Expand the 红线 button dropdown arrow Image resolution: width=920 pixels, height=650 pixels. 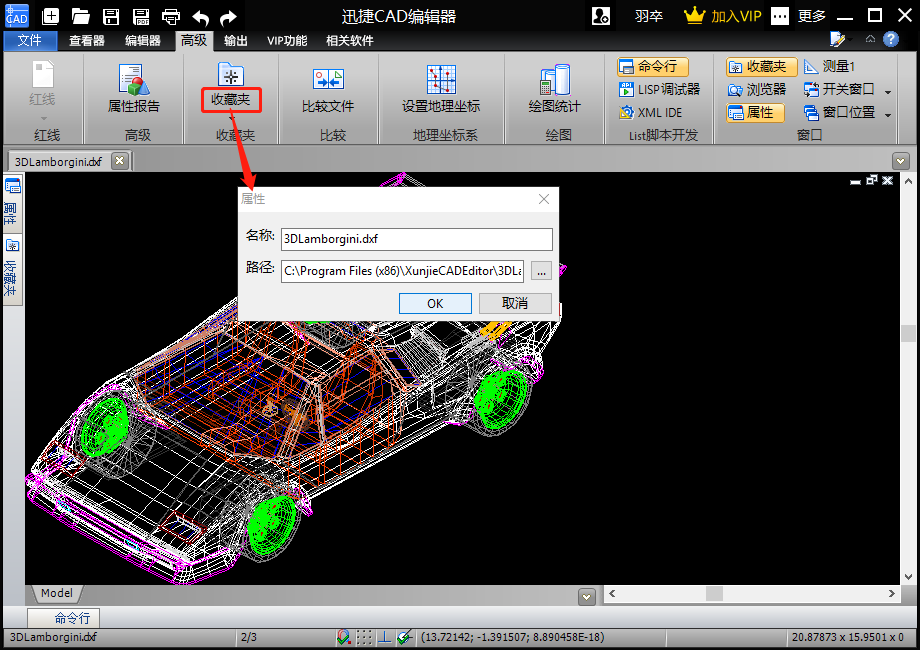pos(43,119)
